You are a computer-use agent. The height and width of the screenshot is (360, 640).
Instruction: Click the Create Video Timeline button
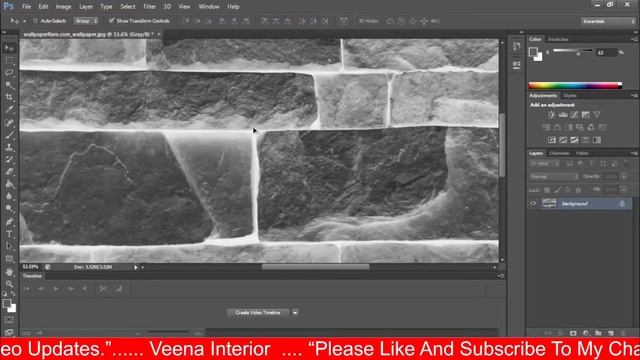click(258, 313)
